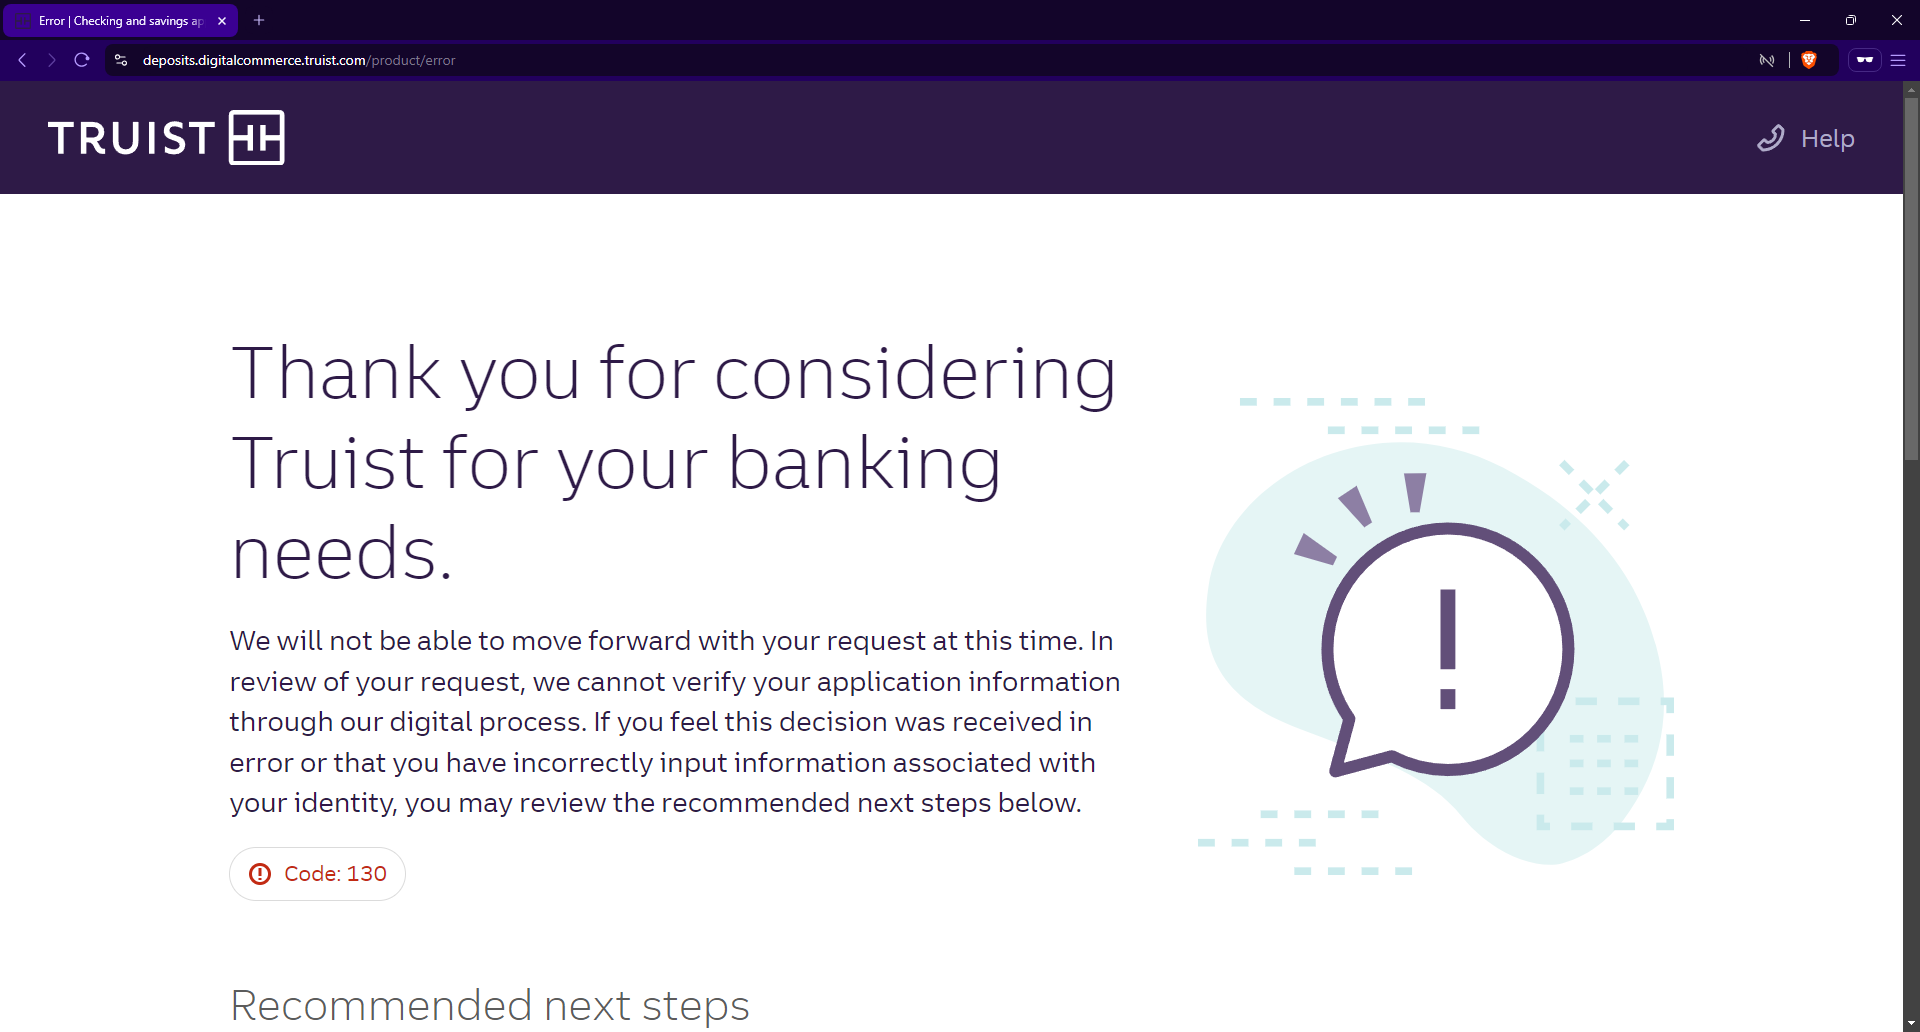Open the Brave Shields lion icon

coord(1809,60)
